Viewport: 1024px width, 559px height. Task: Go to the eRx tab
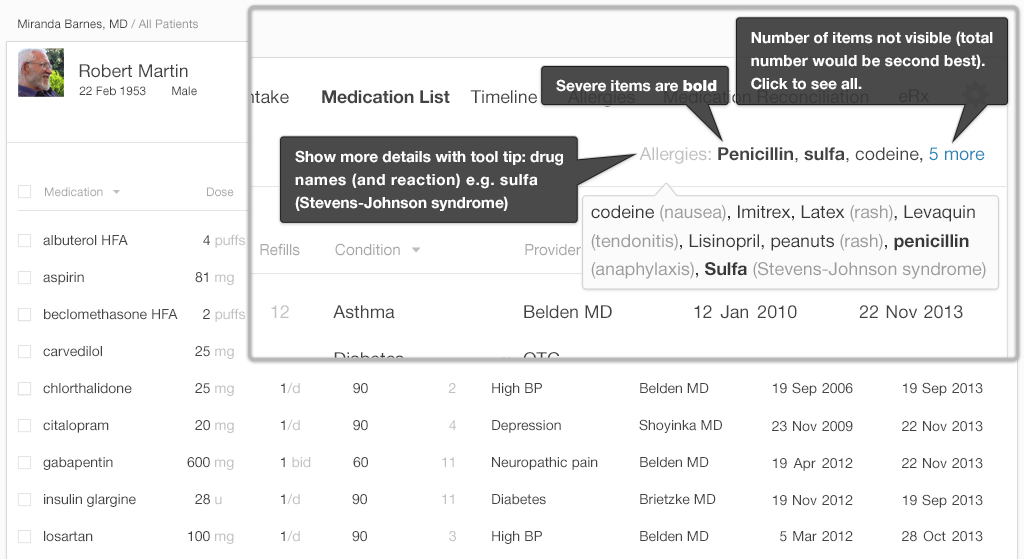(913, 97)
